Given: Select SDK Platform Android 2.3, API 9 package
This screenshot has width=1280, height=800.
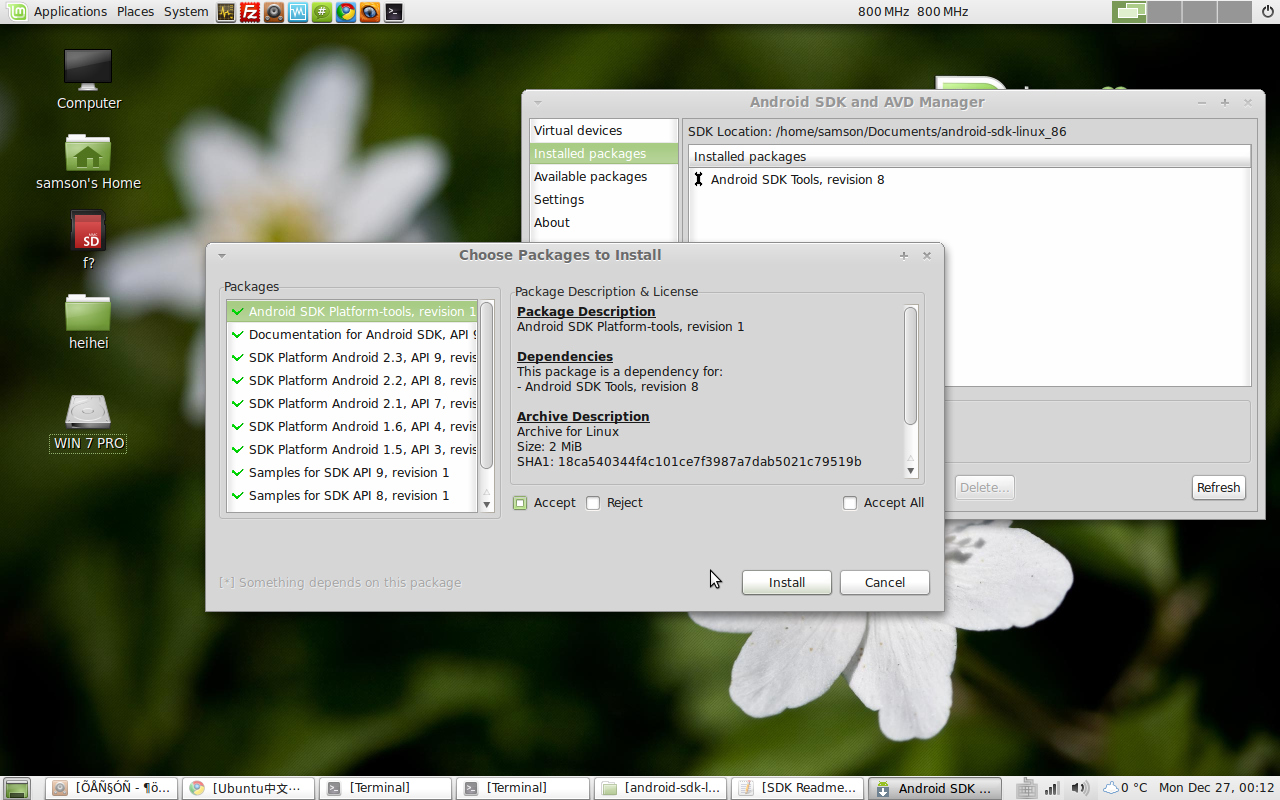Looking at the screenshot, I should 352,358.
